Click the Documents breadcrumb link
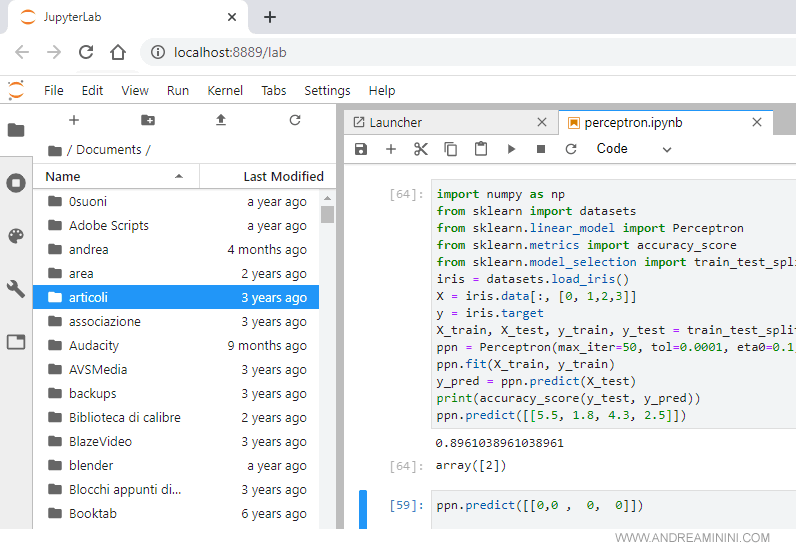Screen dimensions: 796x556 click(109, 150)
